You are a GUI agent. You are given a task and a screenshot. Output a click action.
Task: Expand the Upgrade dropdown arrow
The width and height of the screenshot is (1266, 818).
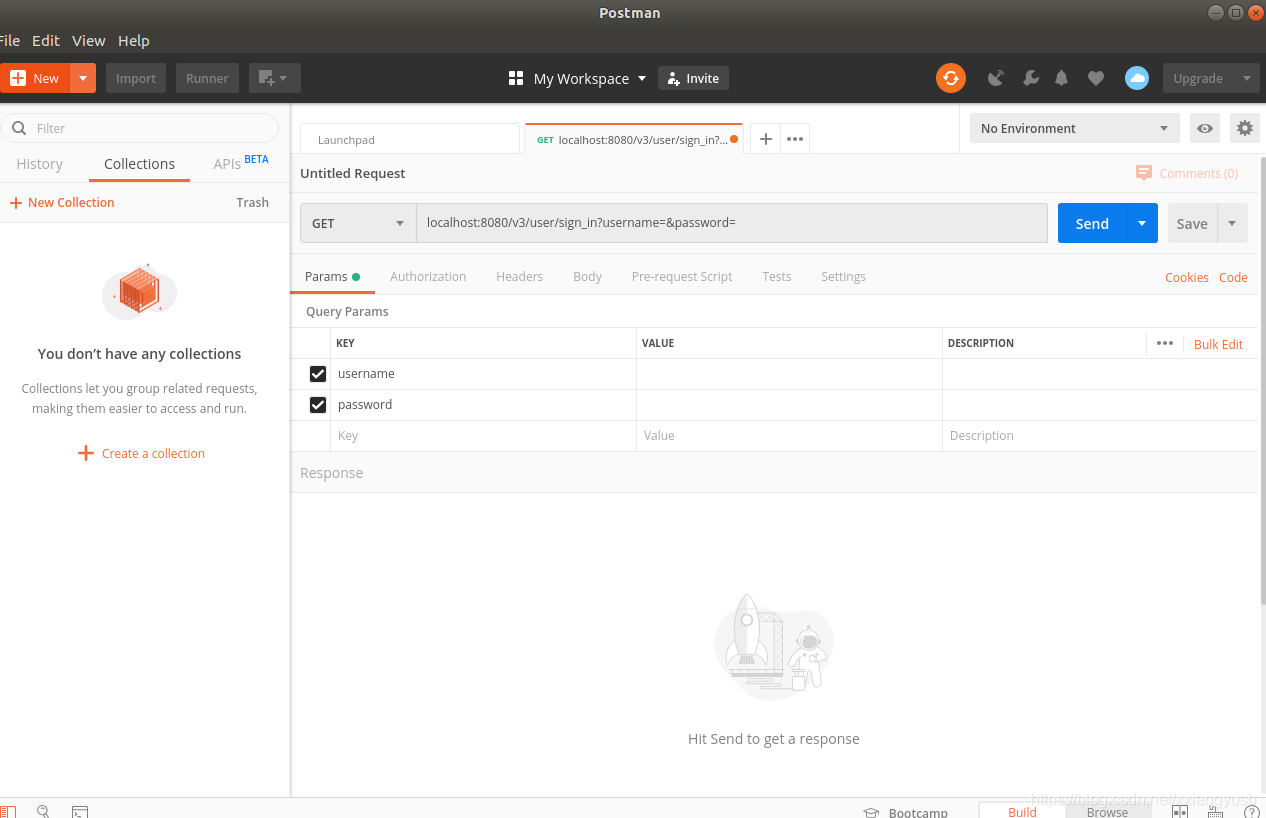(1246, 78)
